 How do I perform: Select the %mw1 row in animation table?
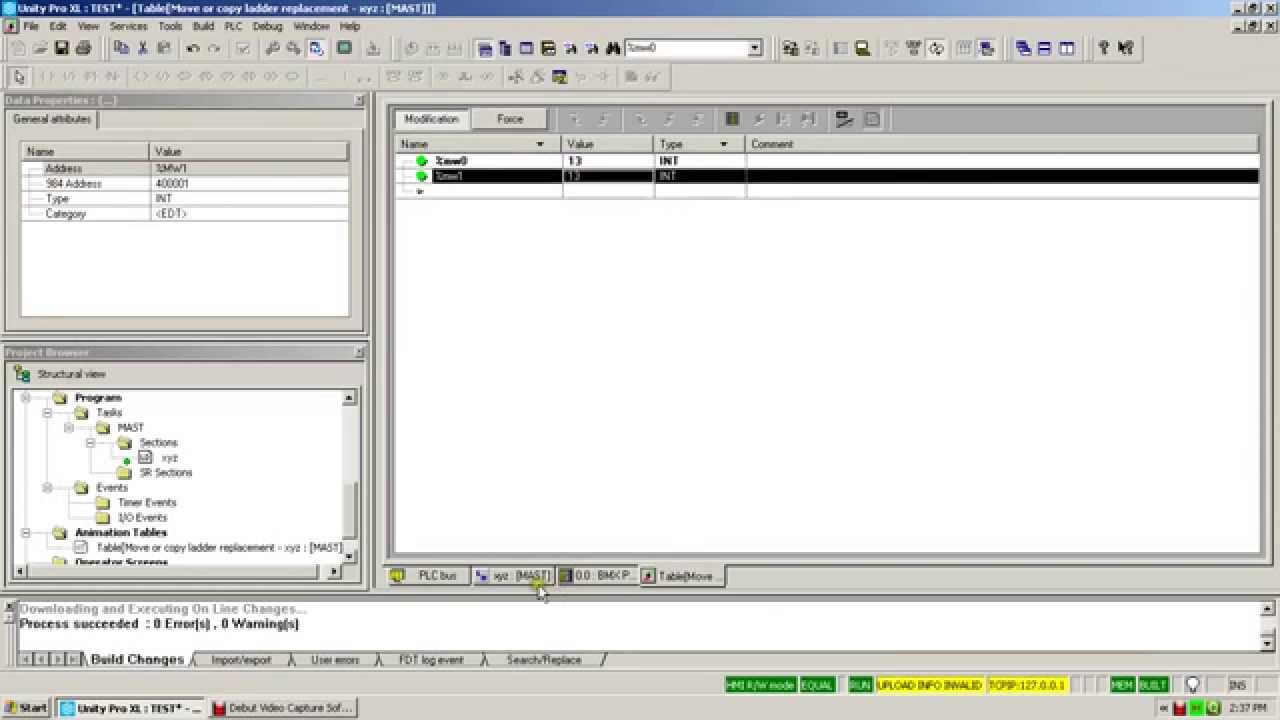pos(826,176)
